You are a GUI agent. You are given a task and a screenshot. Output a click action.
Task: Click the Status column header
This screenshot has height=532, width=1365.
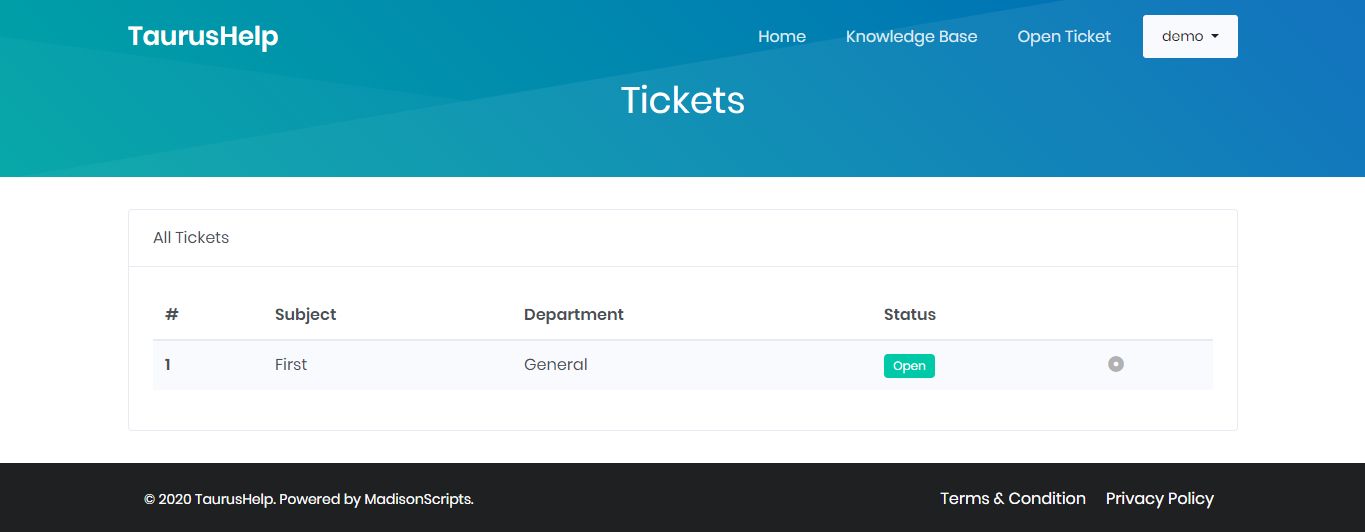tap(910, 314)
